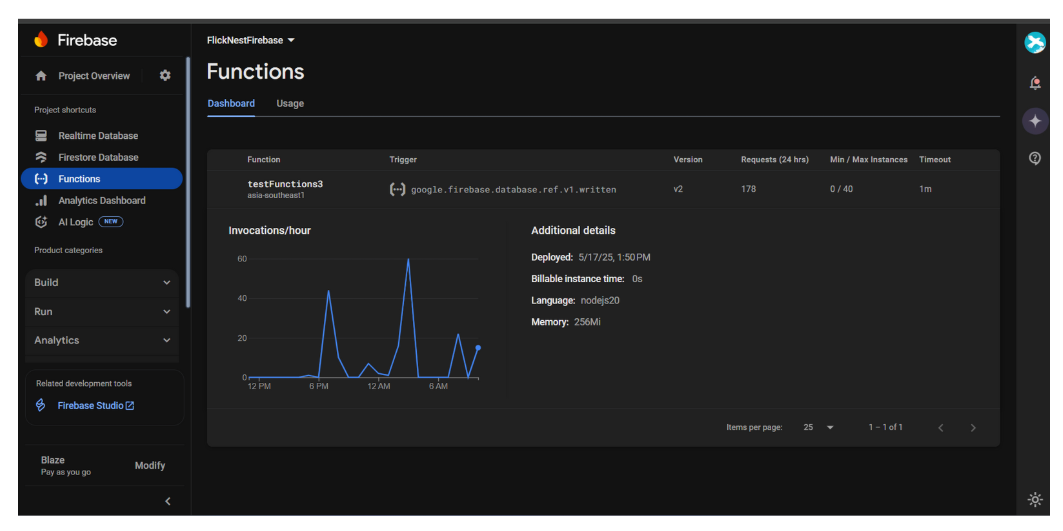Click the nodejs20 language value
This screenshot has width=1063, height=531.
(600, 300)
